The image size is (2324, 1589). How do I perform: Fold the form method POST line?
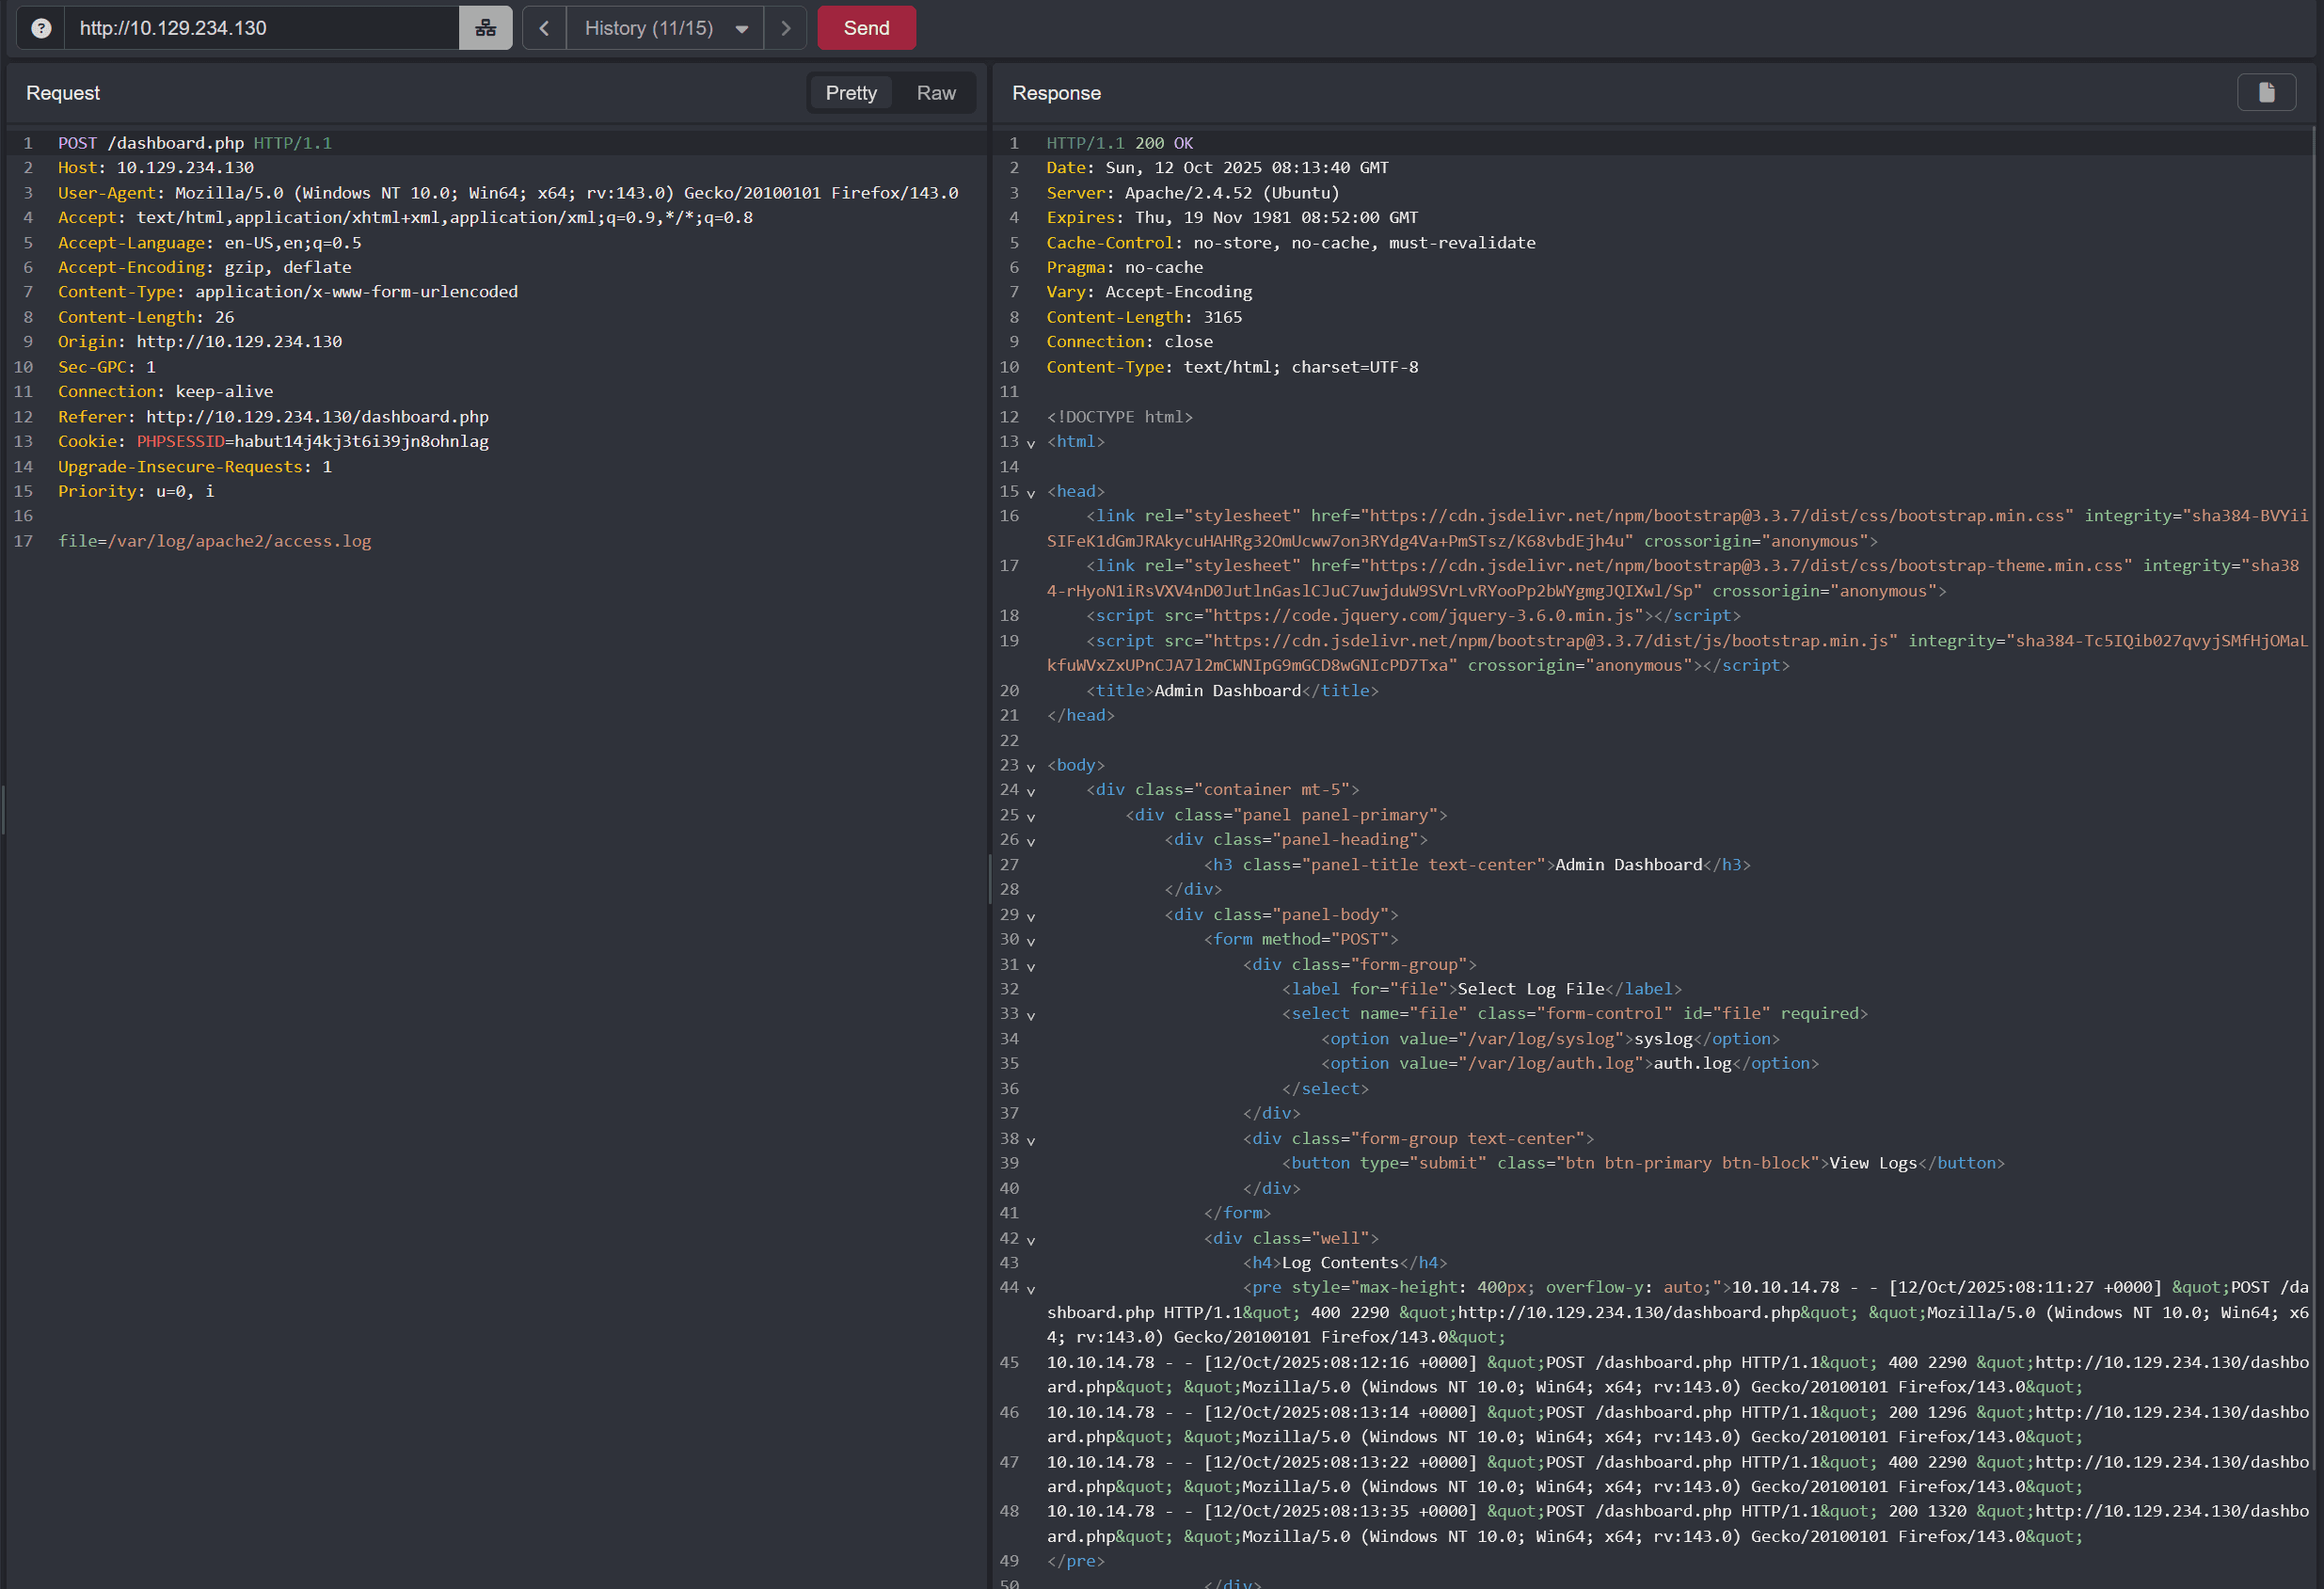coord(1031,941)
